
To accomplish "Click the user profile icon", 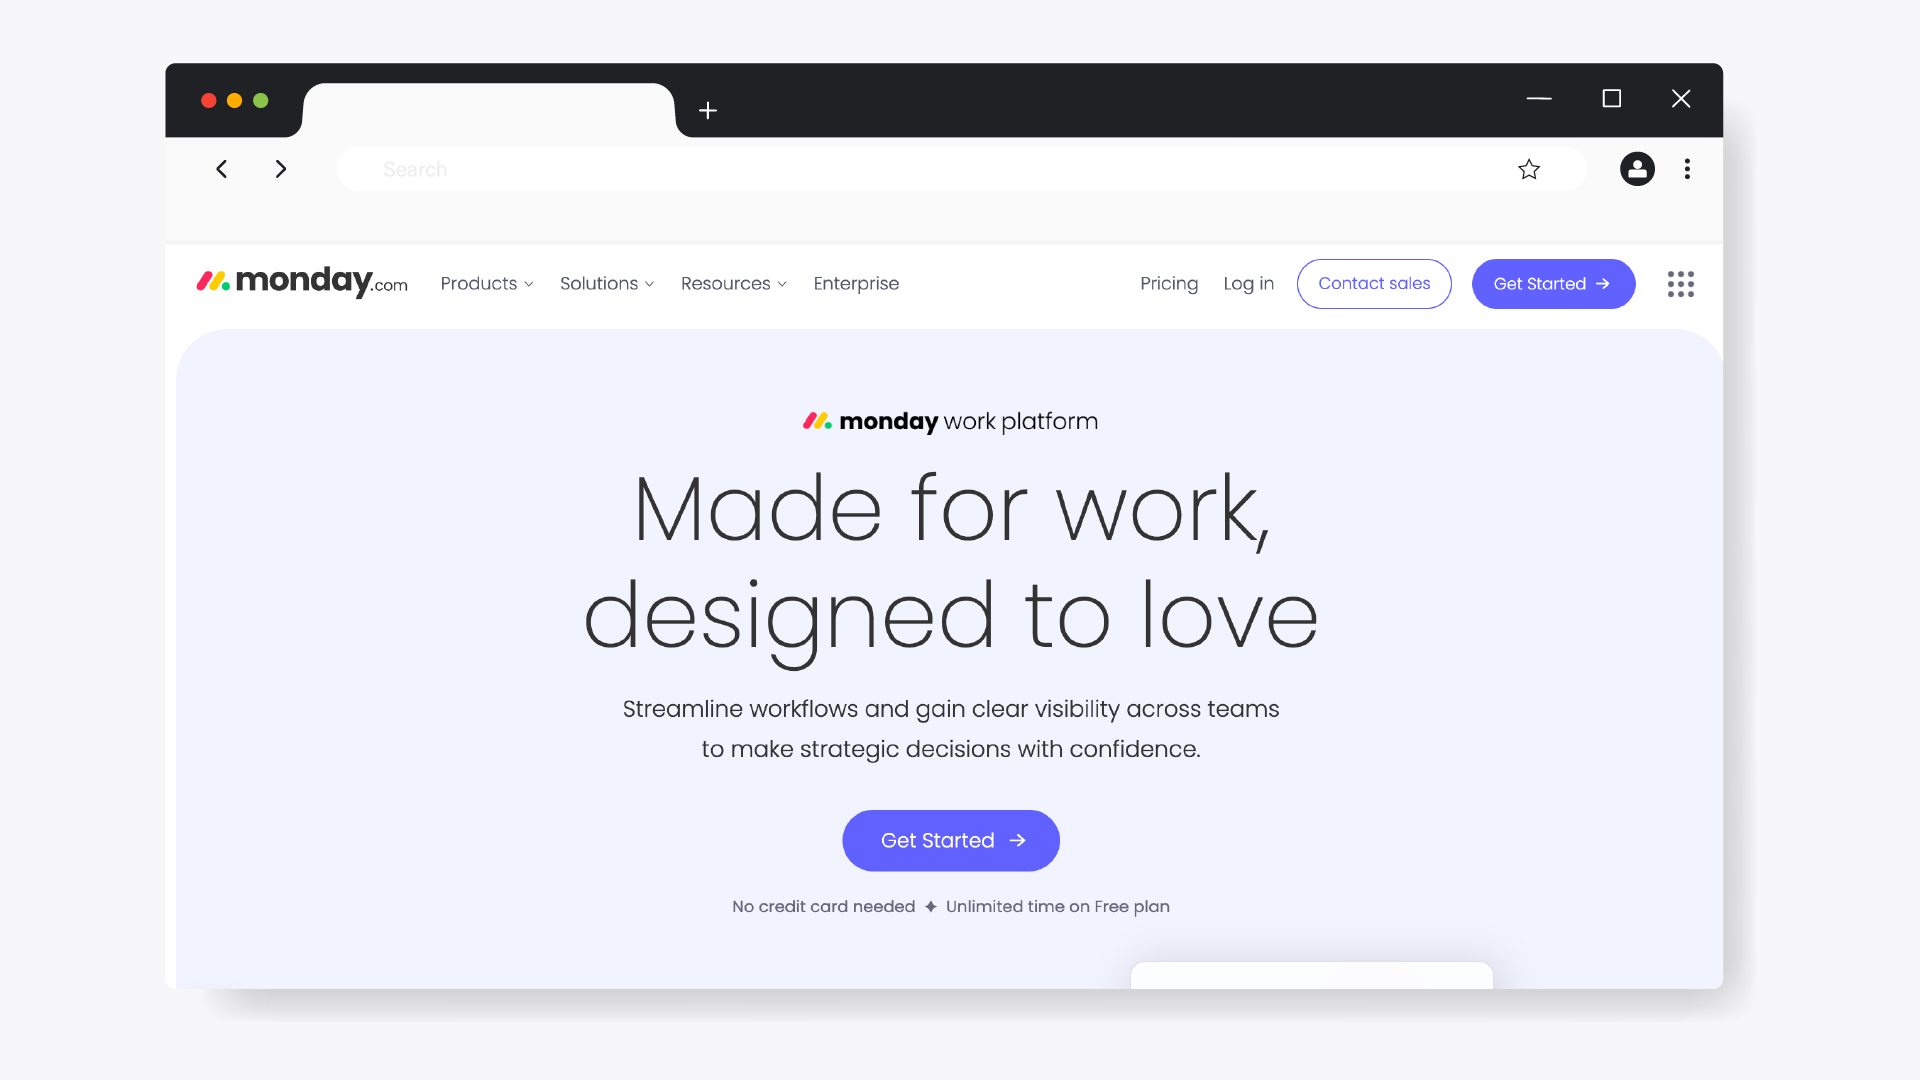I will coord(1638,169).
